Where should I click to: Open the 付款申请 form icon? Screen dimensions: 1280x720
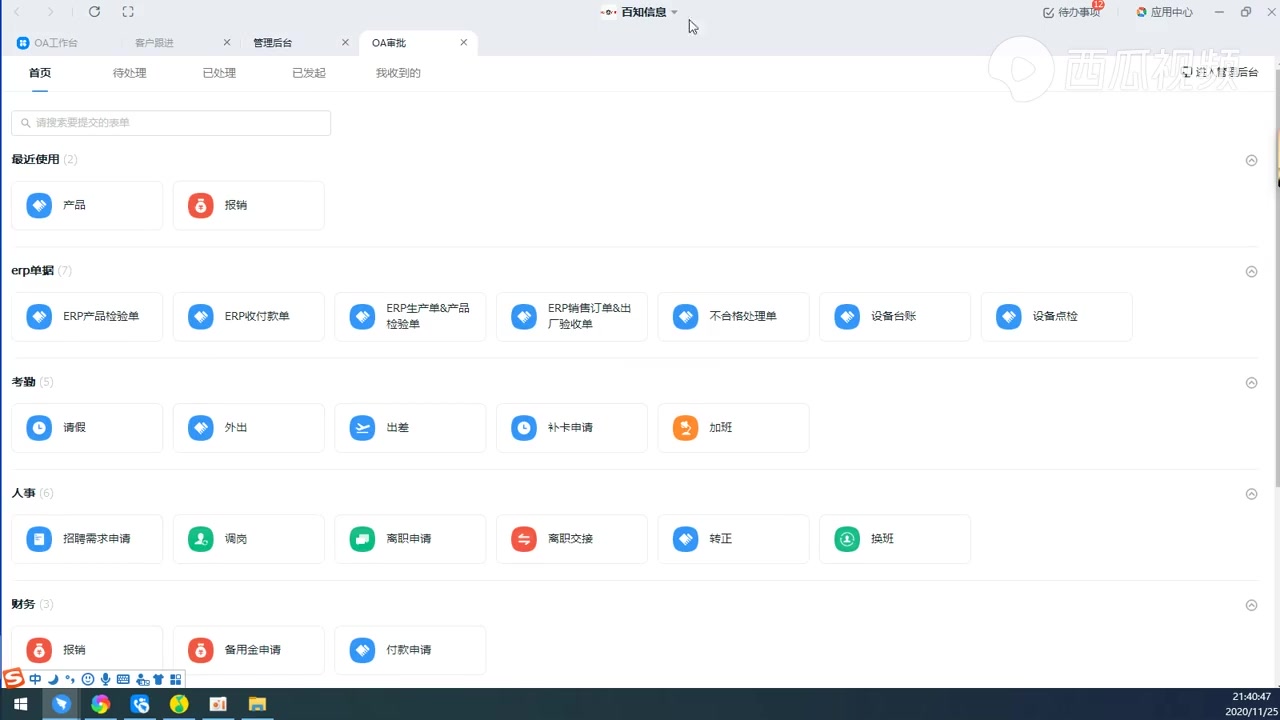tap(362, 649)
